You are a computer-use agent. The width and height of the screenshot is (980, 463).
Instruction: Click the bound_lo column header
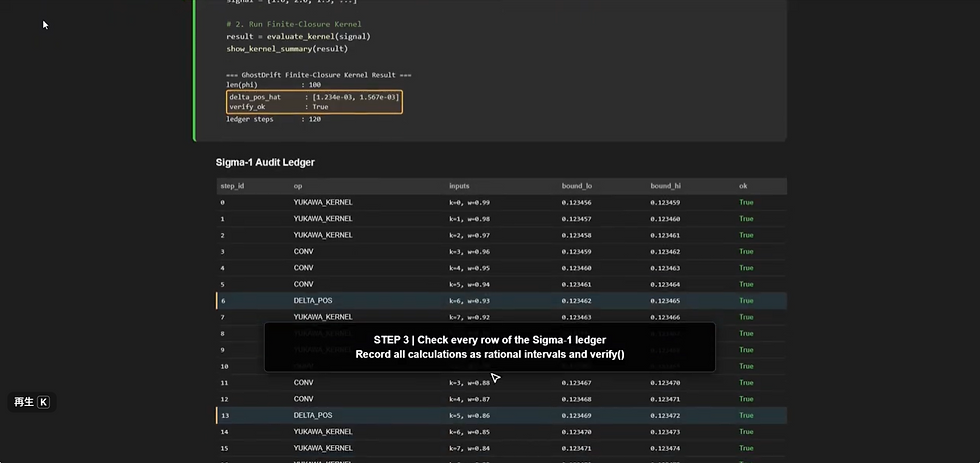click(576, 186)
